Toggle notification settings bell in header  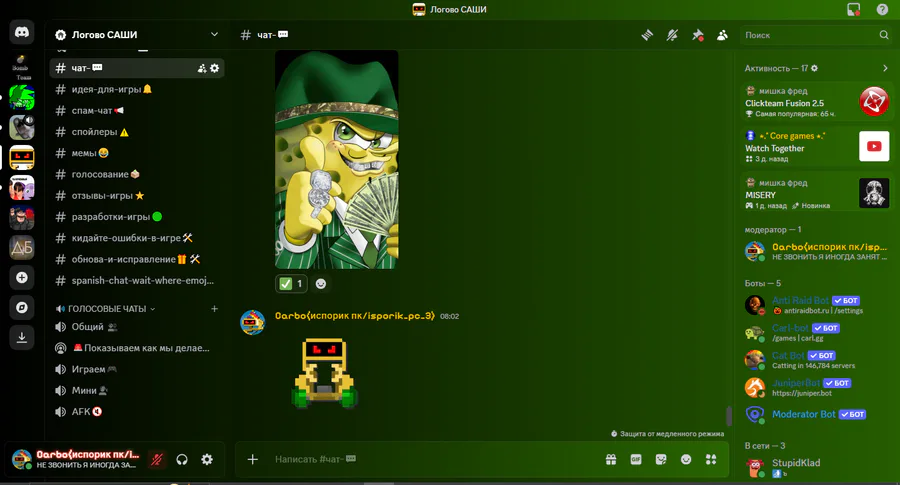click(672, 35)
